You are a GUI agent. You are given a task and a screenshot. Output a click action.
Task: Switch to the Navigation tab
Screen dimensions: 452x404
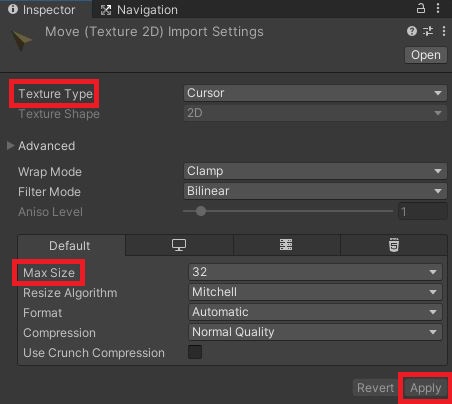tap(139, 10)
